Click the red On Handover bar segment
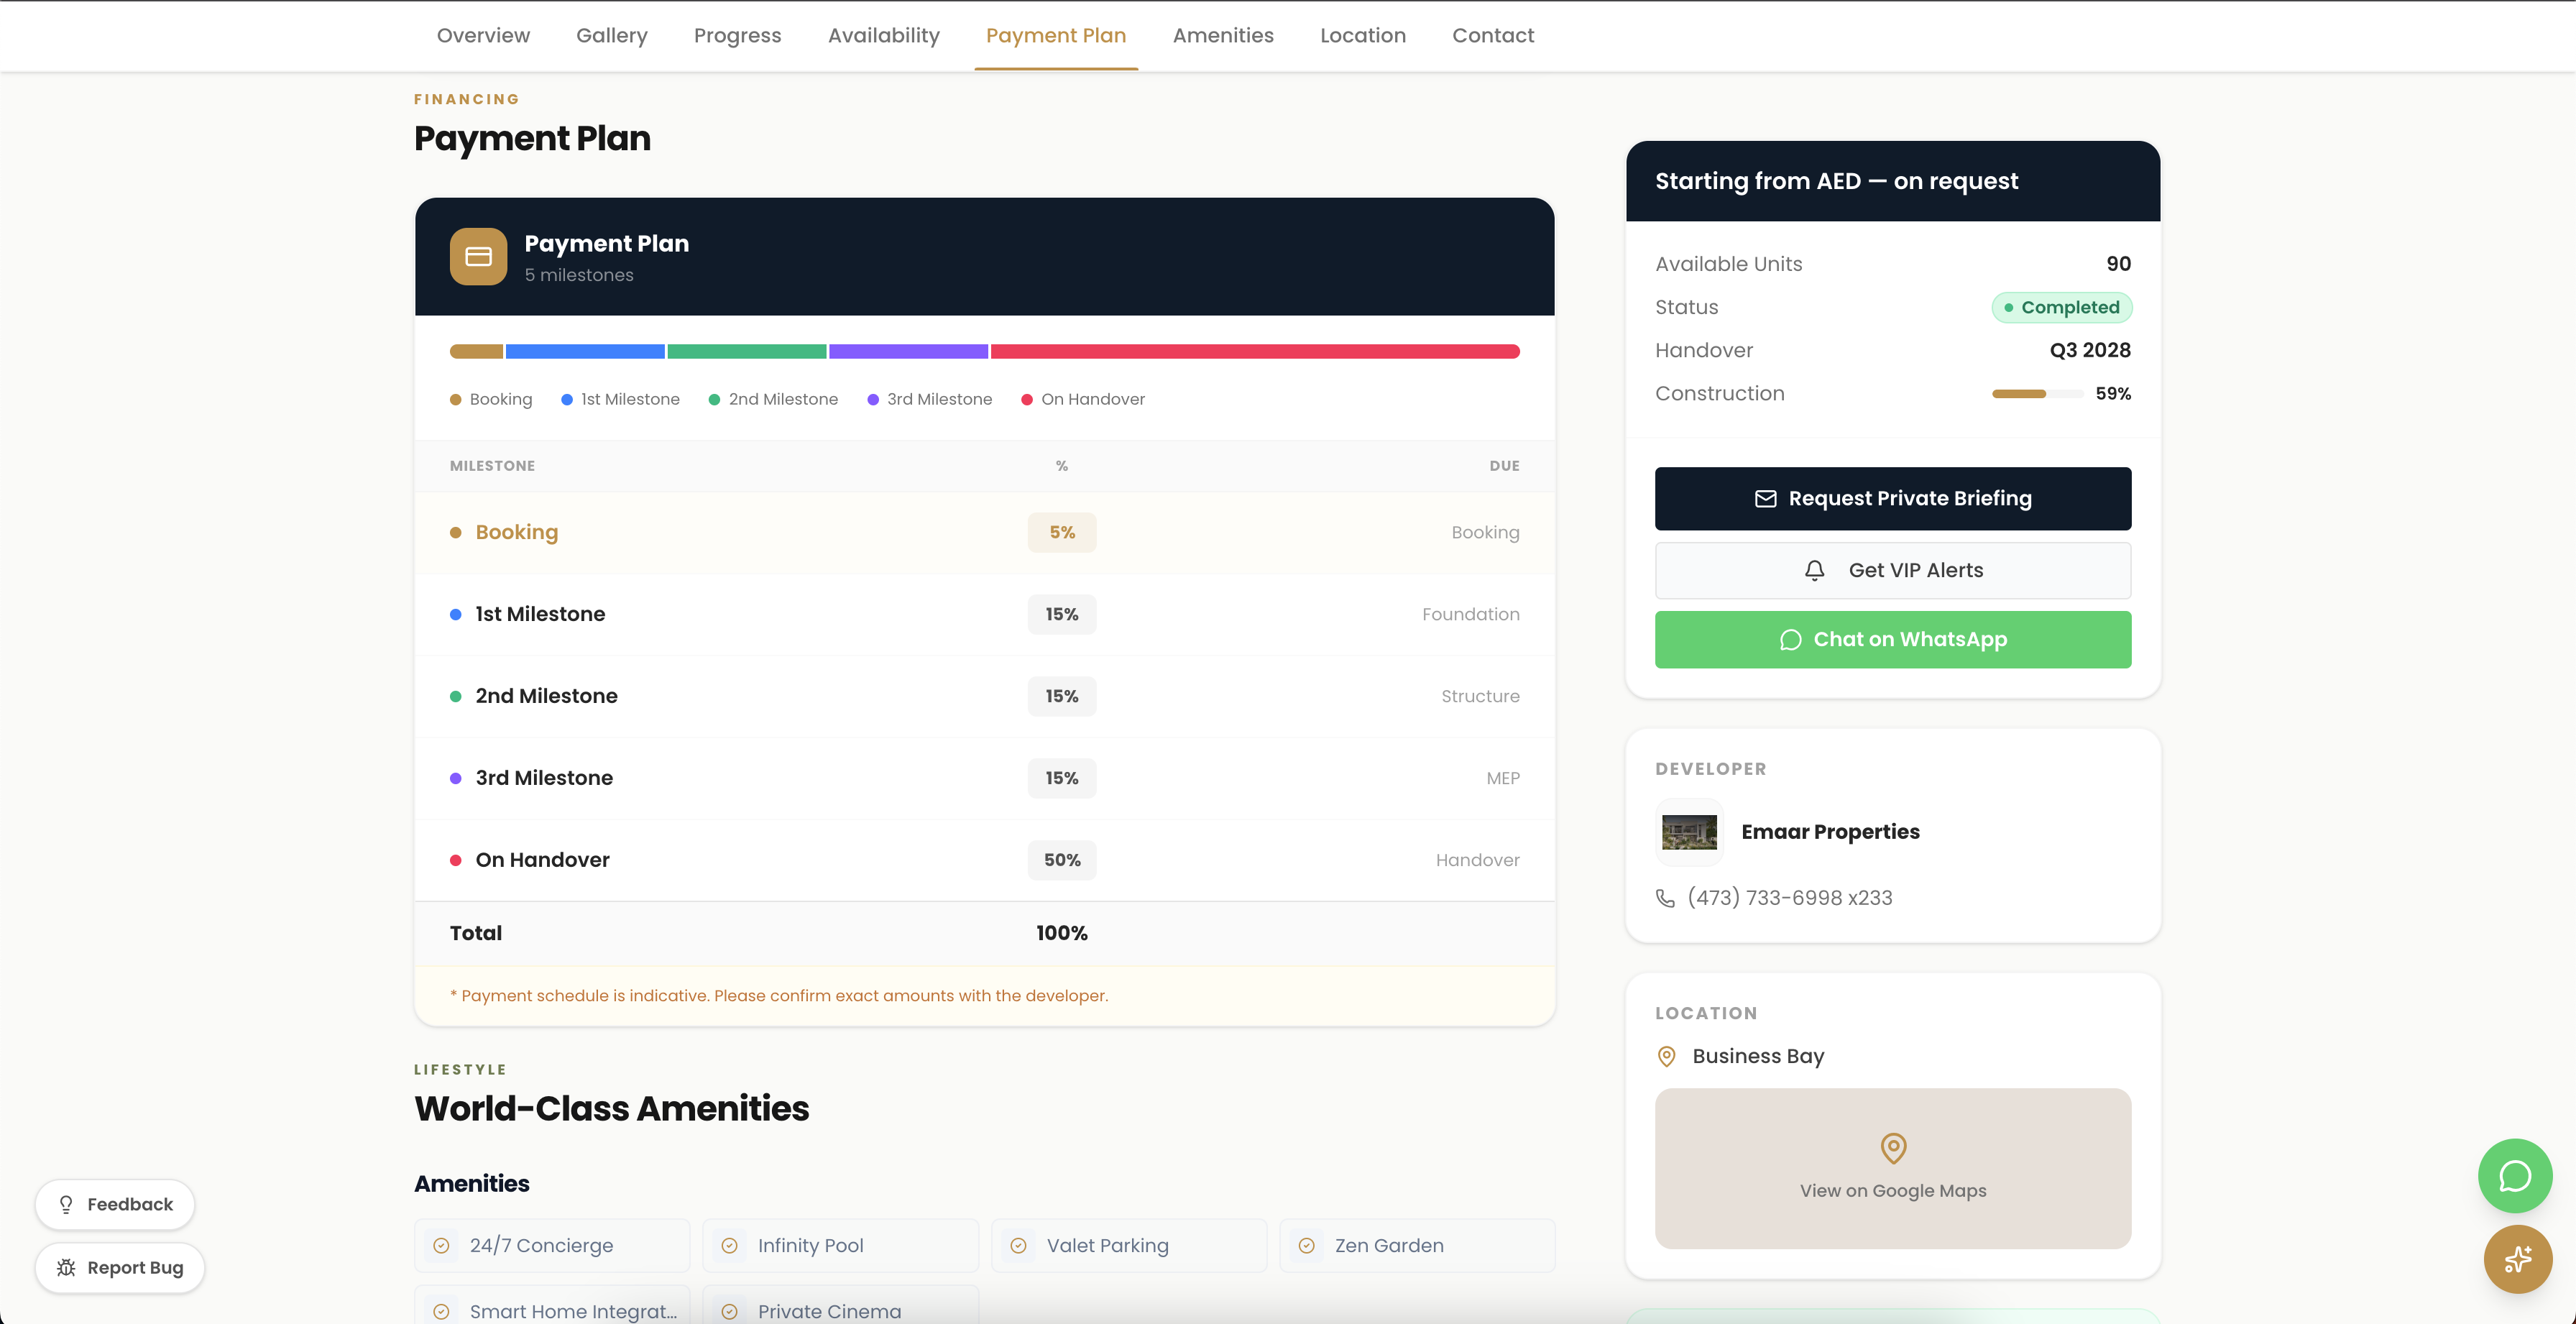The width and height of the screenshot is (2576, 1324). [x=1255, y=351]
